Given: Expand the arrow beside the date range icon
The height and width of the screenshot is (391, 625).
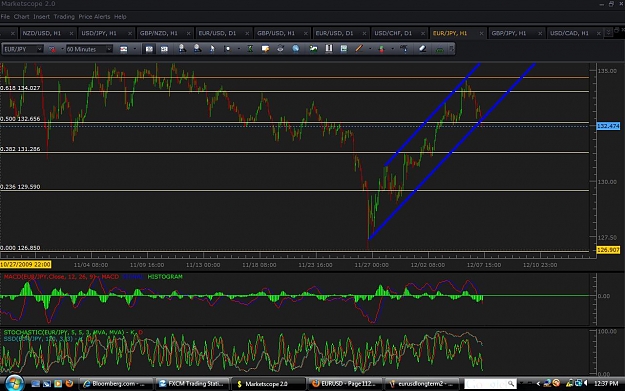Looking at the screenshot, I should click(134, 49).
